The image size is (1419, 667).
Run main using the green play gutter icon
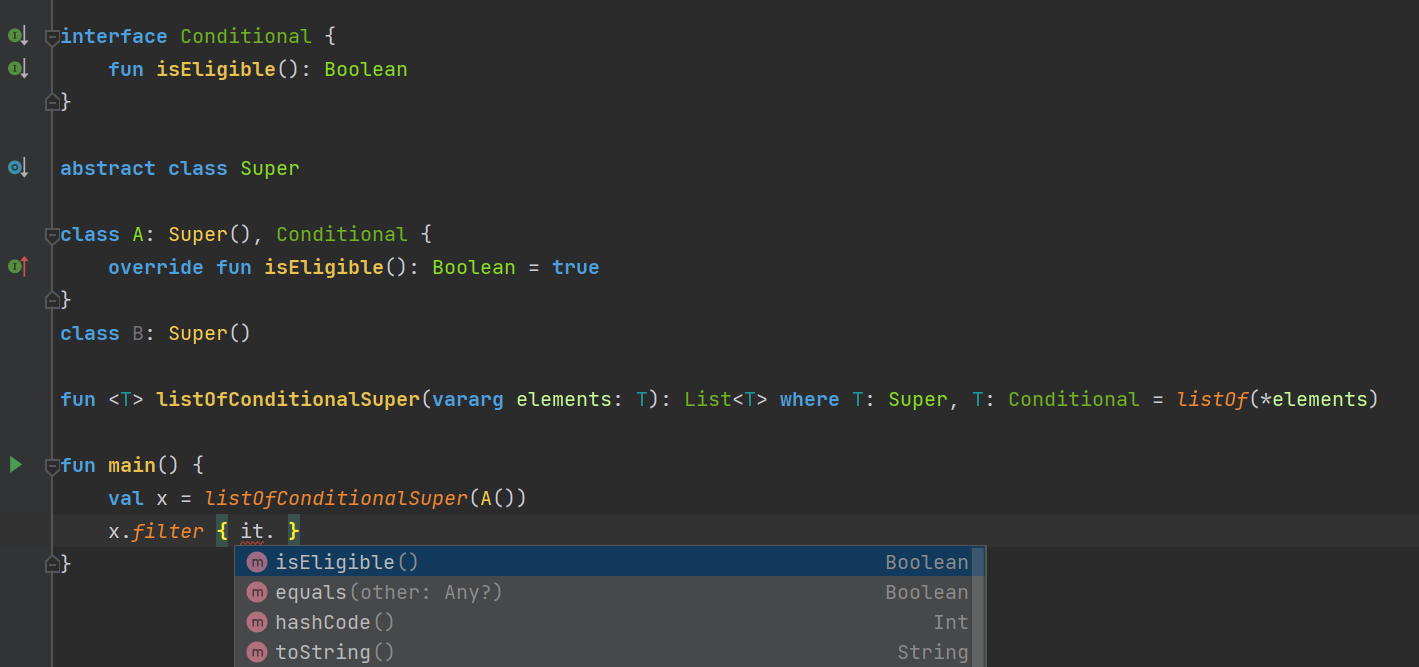tap(15, 464)
